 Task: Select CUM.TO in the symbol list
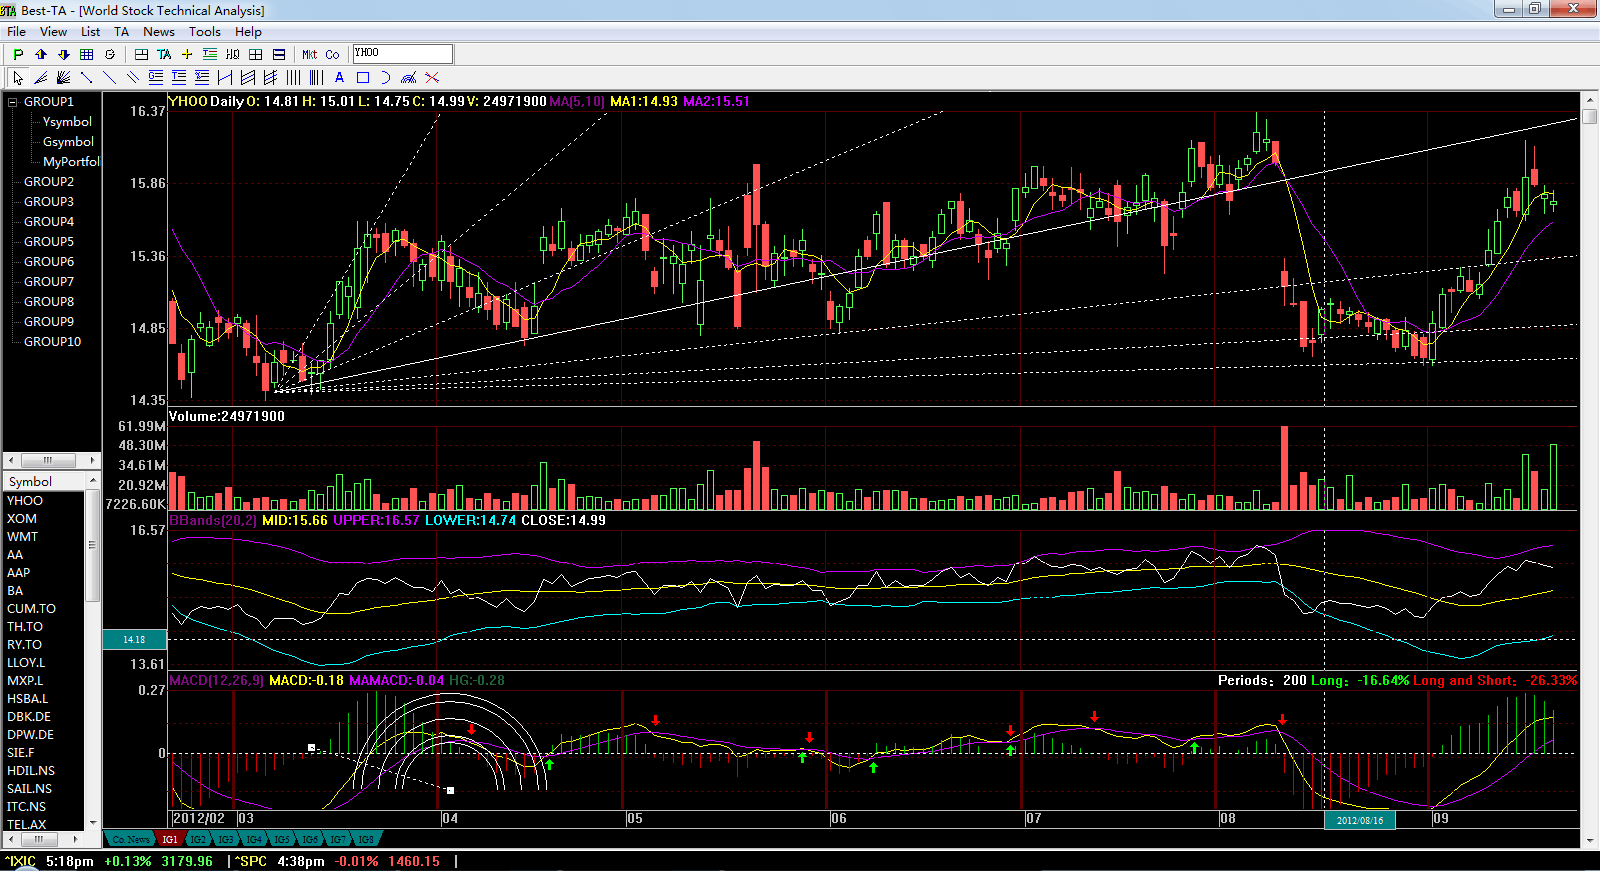click(x=31, y=609)
